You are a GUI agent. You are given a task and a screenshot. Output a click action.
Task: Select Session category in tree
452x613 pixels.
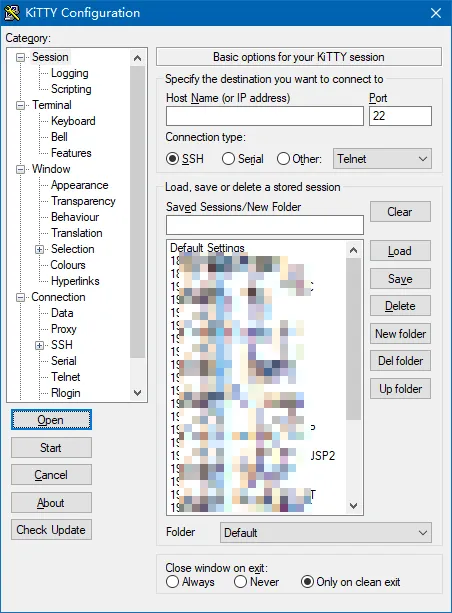[x=50, y=57]
